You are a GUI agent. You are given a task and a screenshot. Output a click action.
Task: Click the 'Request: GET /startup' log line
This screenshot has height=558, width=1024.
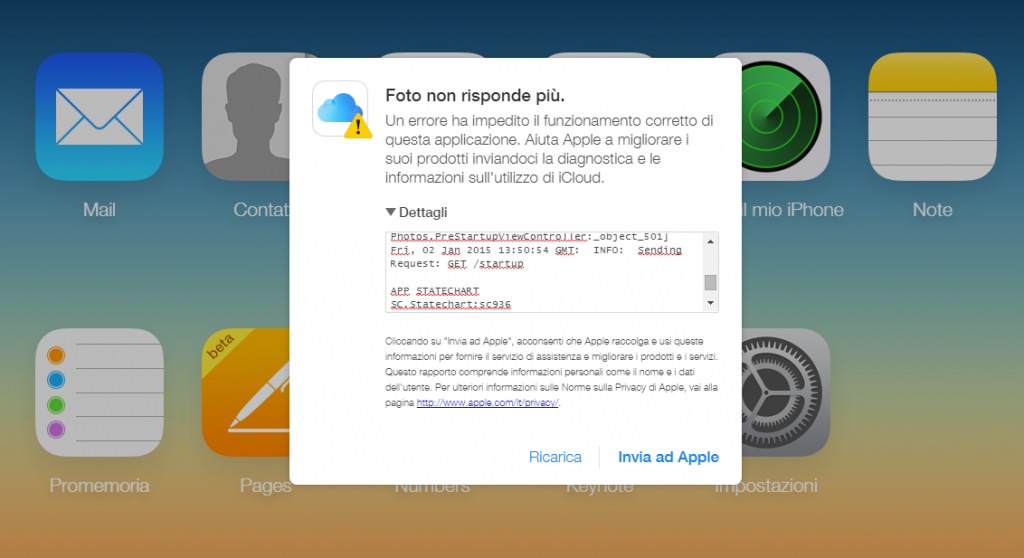point(457,264)
